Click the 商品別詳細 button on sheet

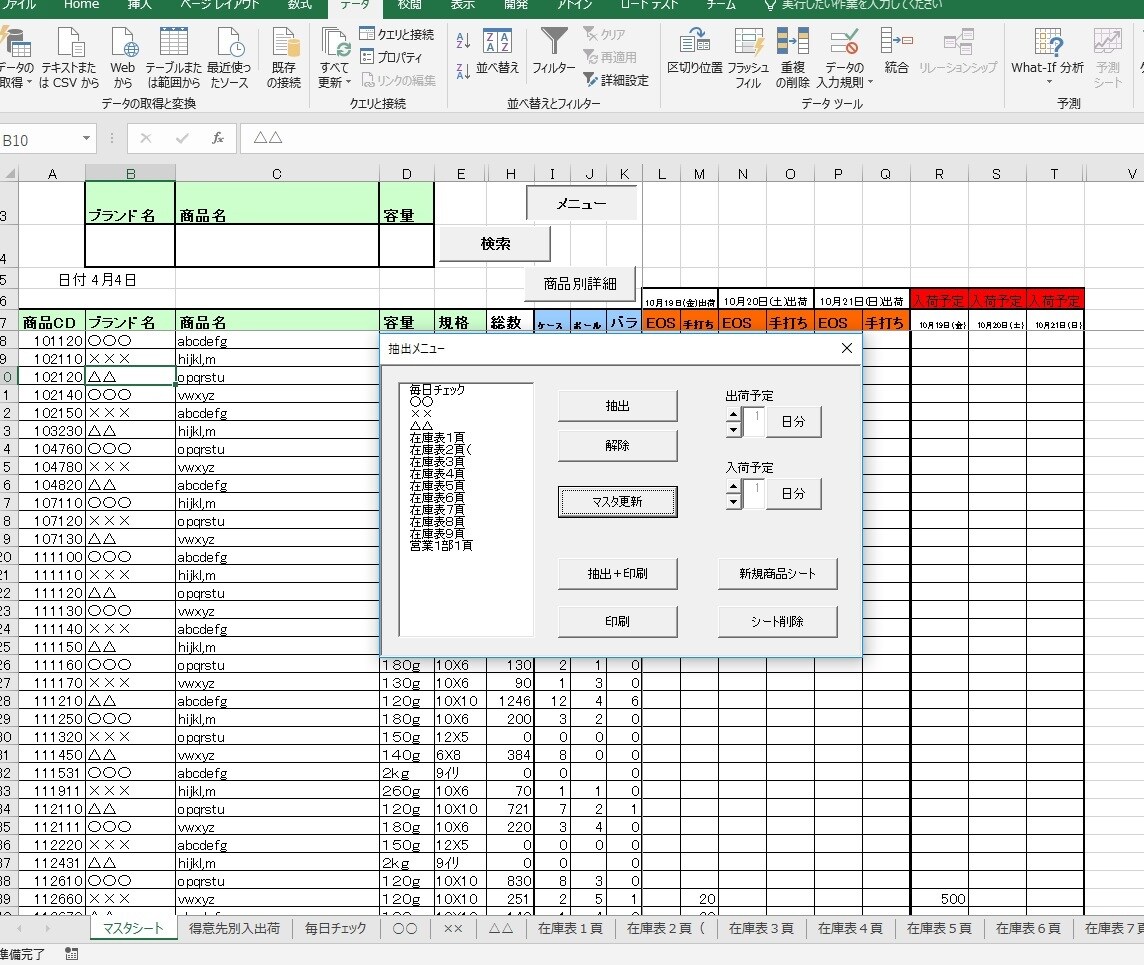(580, 284)
